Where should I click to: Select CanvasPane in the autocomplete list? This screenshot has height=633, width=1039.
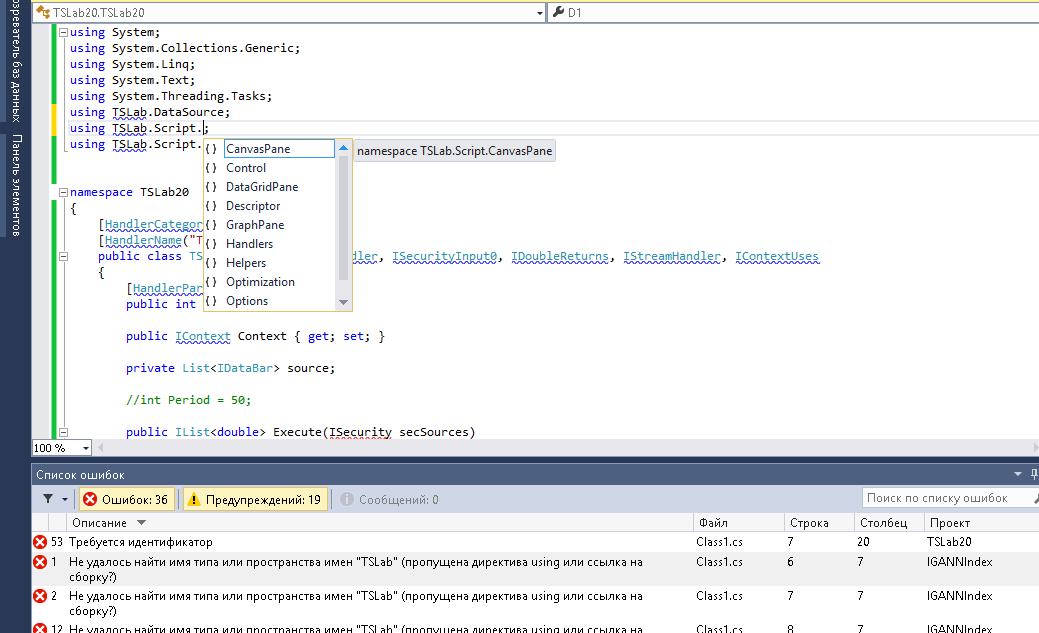(x=258, y=149)
